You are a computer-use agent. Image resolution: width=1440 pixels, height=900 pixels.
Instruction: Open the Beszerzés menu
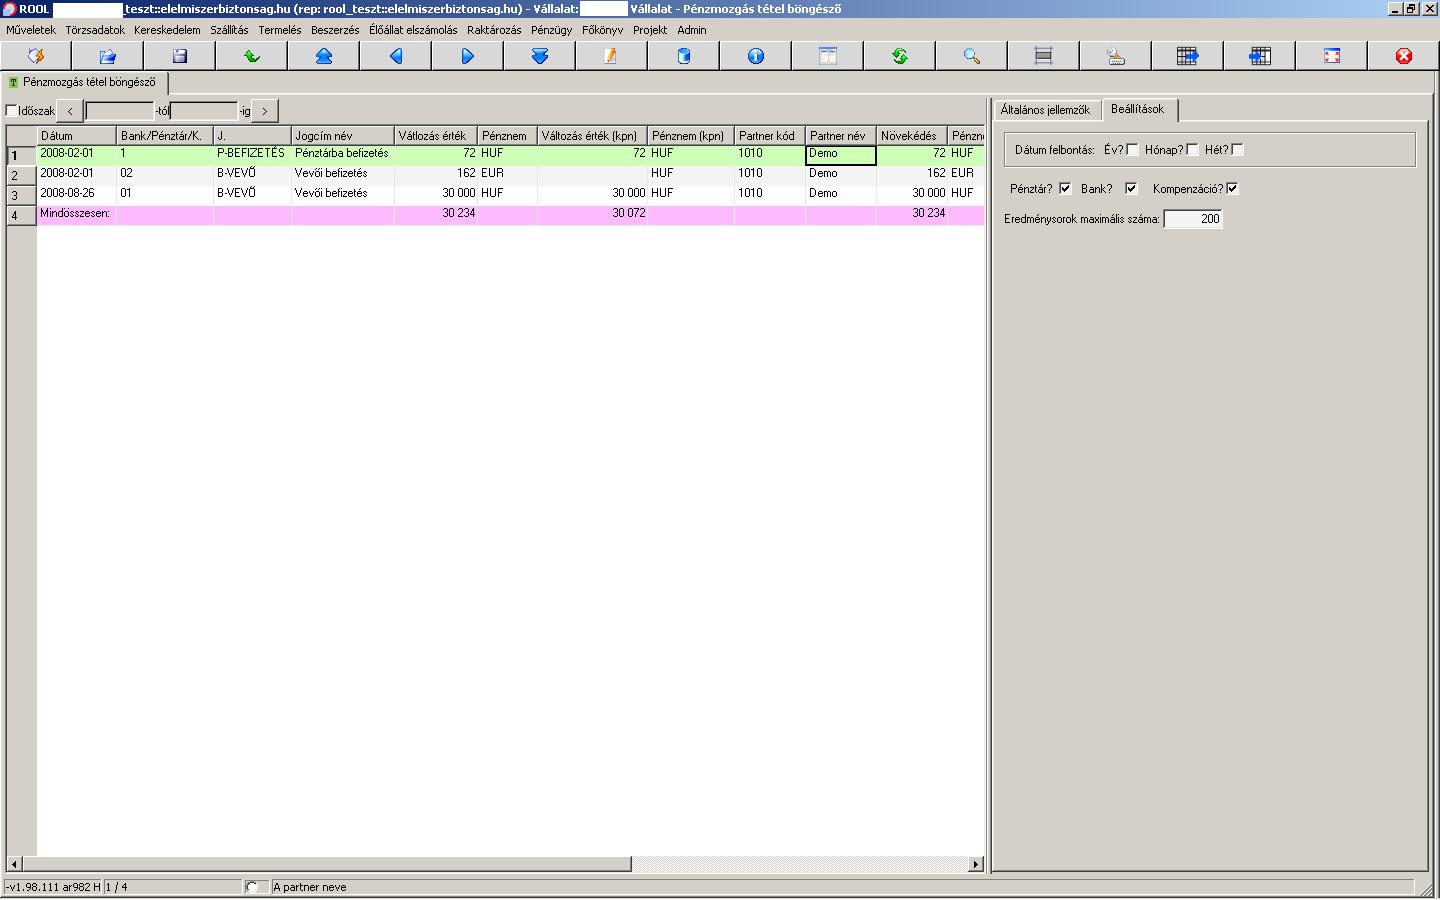click(x=335, y=30)
